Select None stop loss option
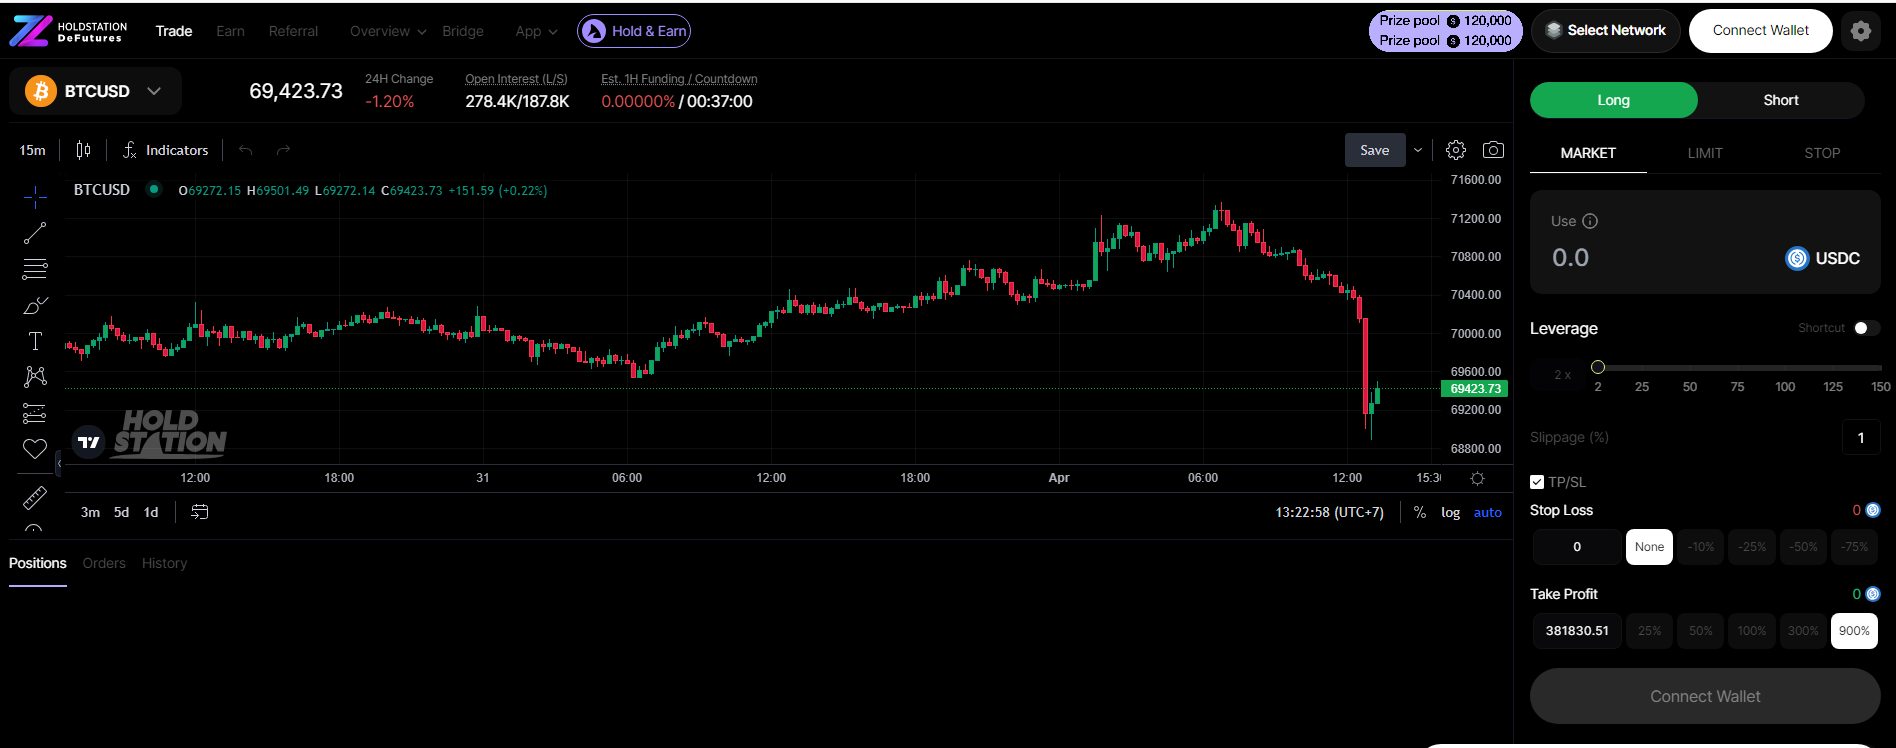Screen dimensions: 1896x748 (x=1649, y=547)
